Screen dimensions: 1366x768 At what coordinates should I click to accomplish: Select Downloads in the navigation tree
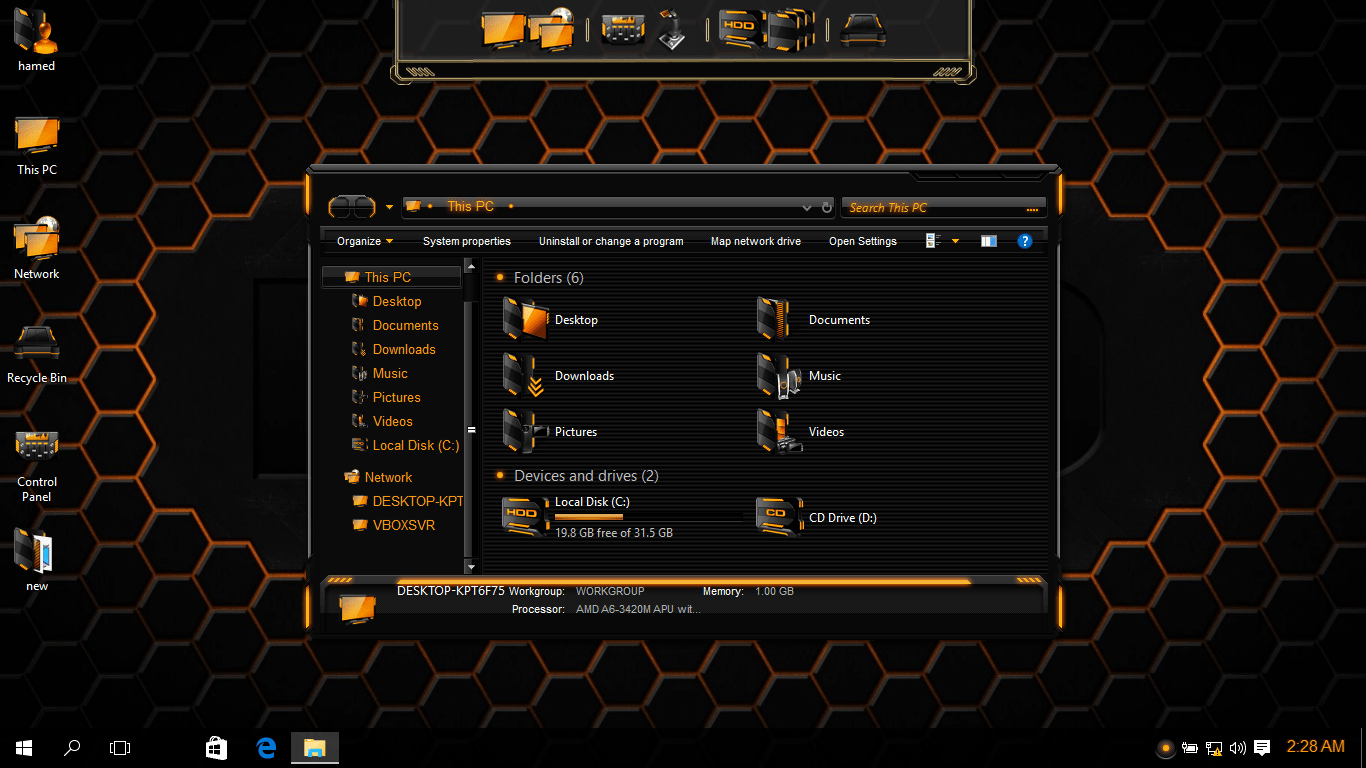coord(404,349)
